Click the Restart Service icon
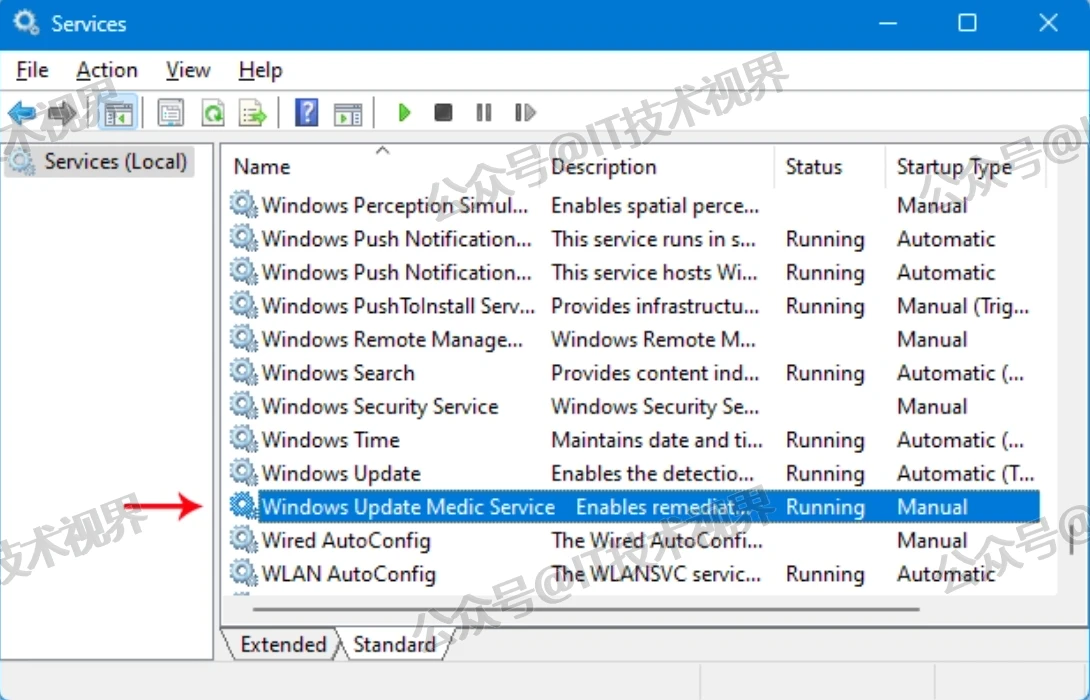This screenshot has height=700, width=1090. pyautogui.click(x=525, y=113)
